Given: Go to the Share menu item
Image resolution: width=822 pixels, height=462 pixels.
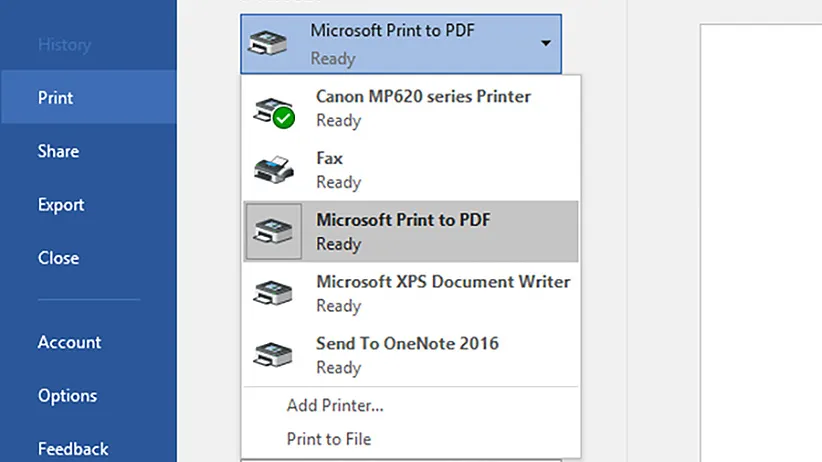Looking at the screenshot, I should [x=58, y=151].
